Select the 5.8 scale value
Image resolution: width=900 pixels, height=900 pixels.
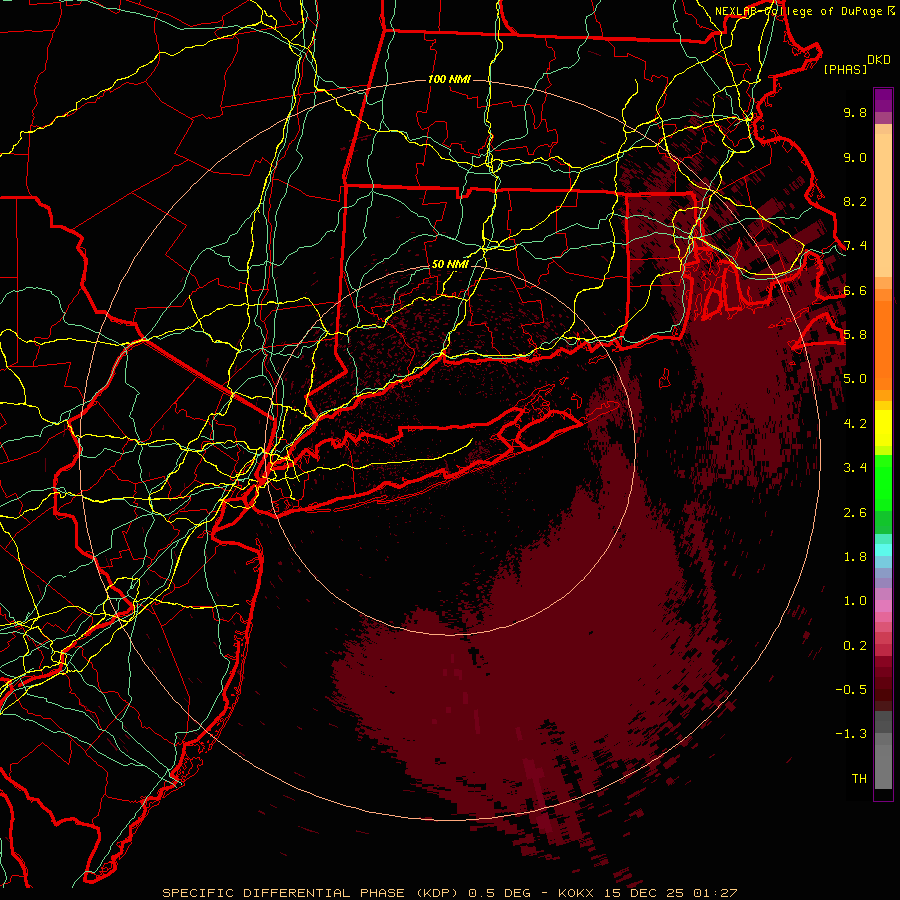[x=855, y=335]
